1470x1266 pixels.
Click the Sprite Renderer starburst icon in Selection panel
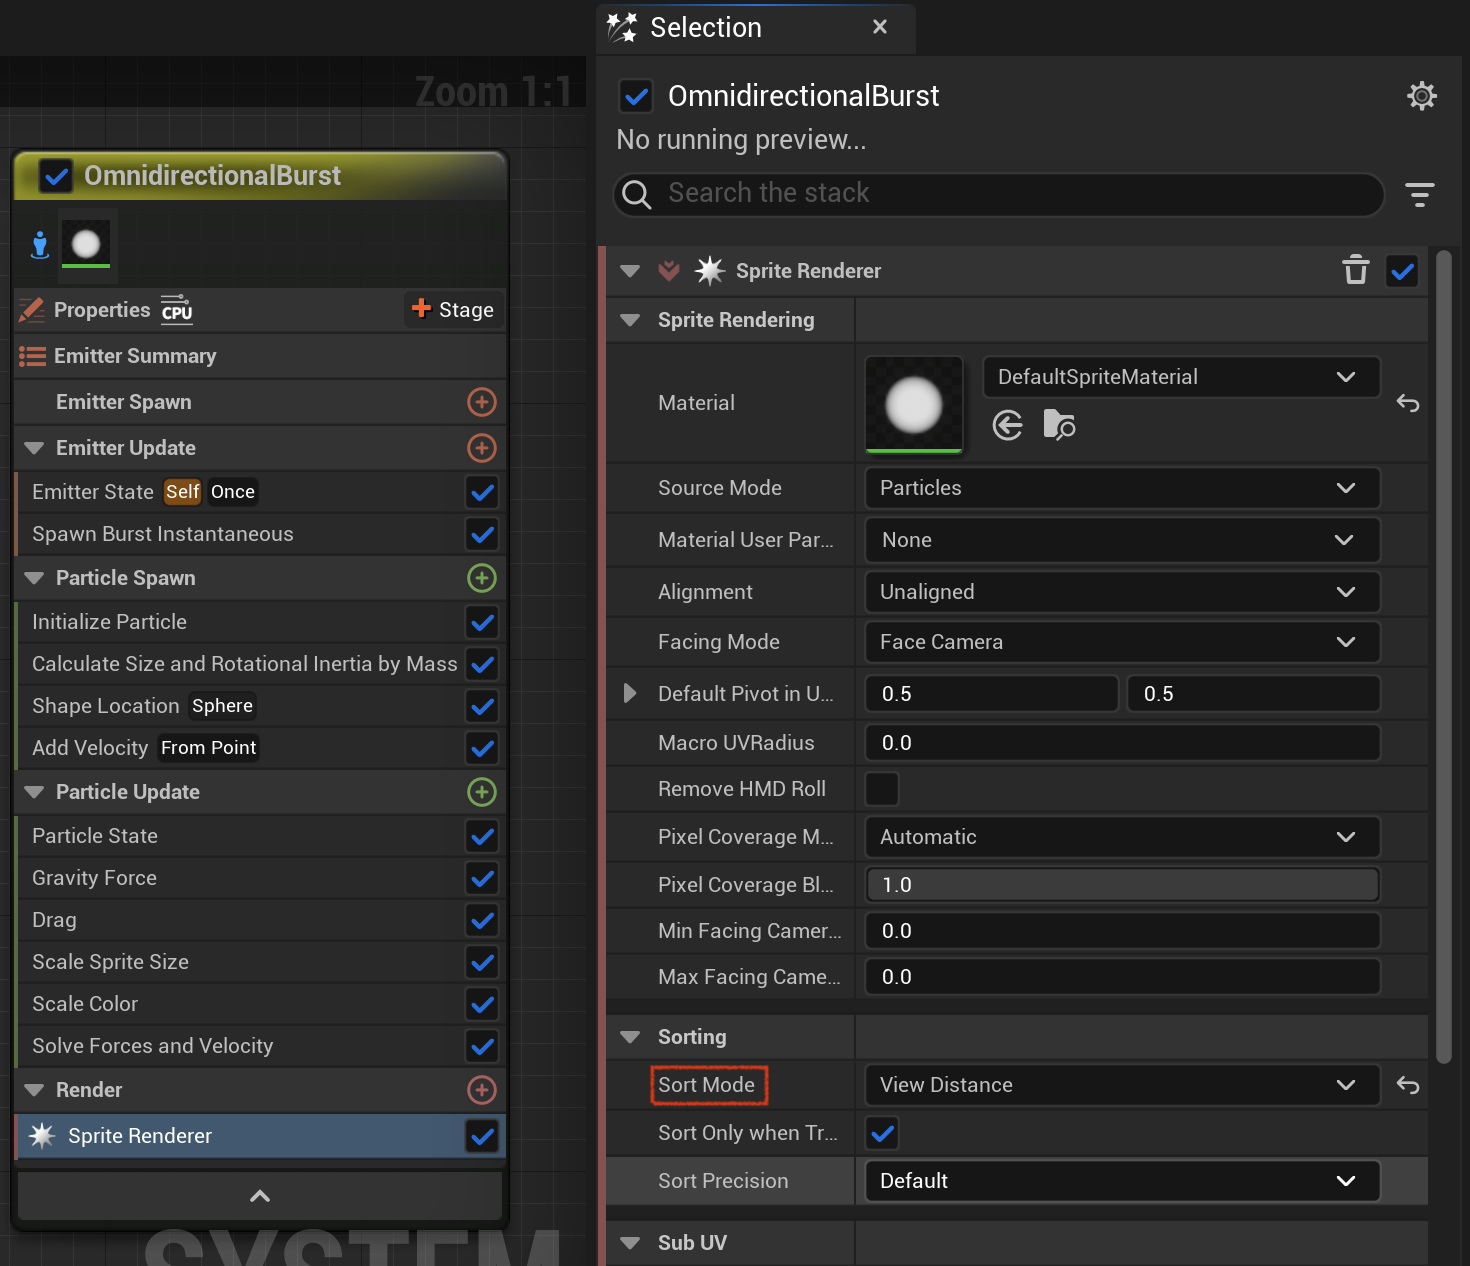click(710, 271)
